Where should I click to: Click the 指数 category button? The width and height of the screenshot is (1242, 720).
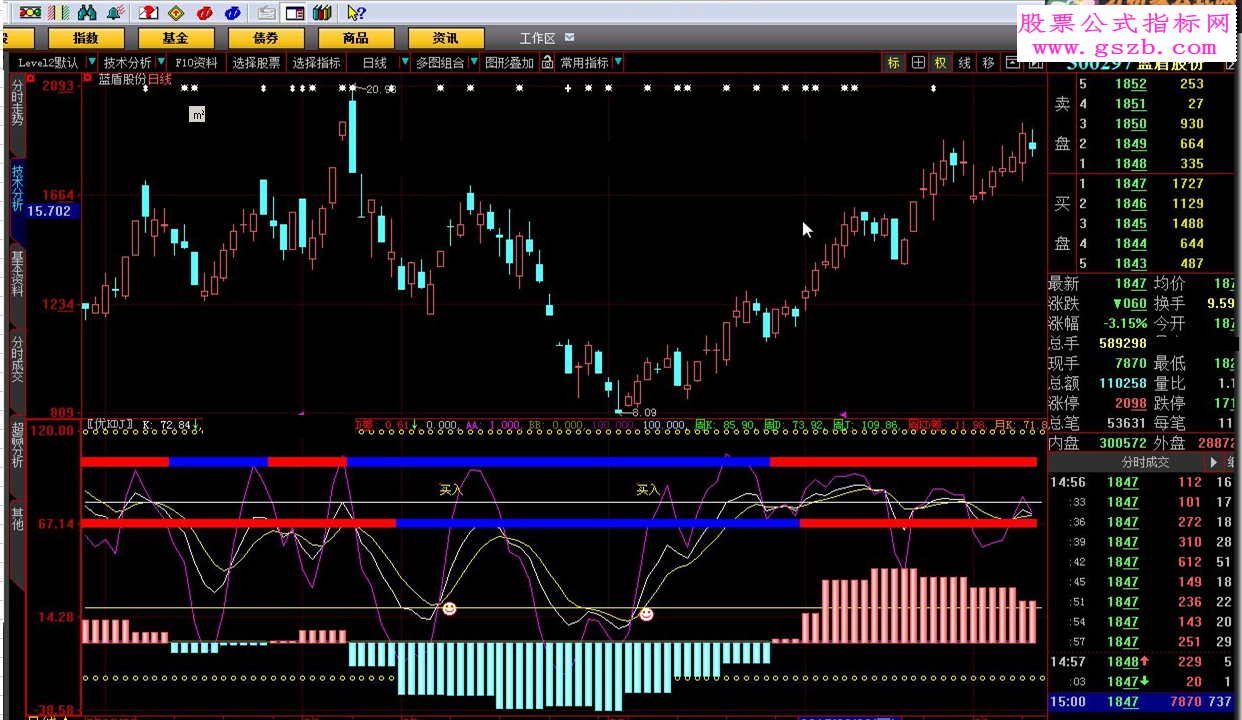[x=86, y=38]
